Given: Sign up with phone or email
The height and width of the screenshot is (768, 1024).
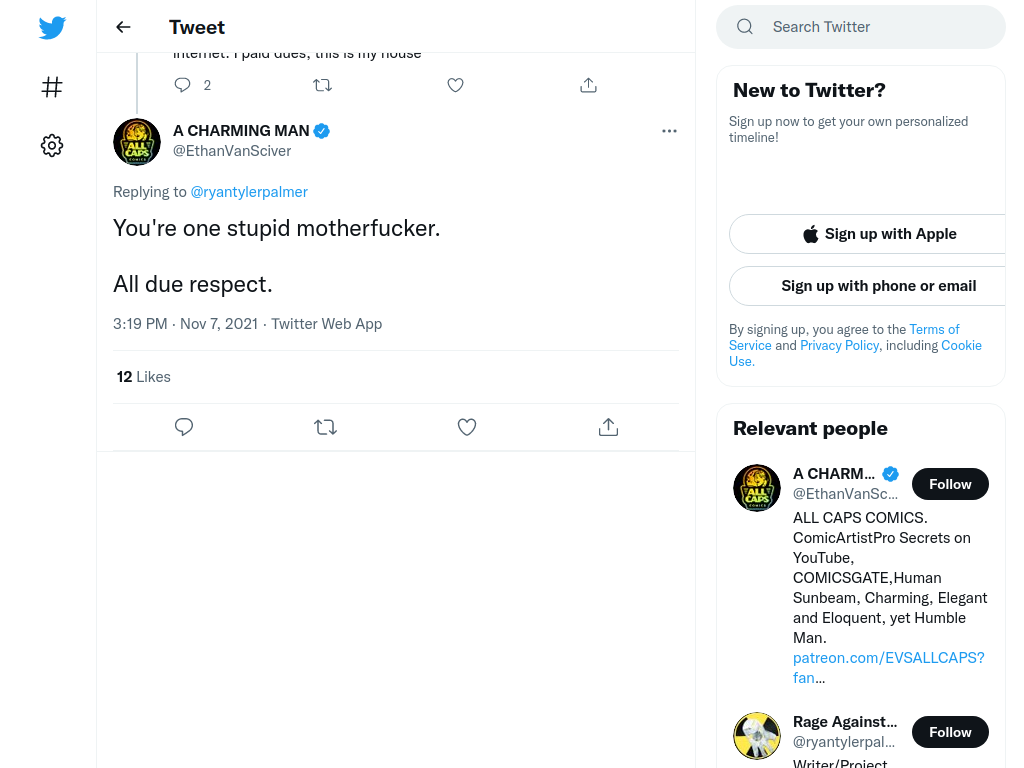Looking at the screenshot, I should [x=879, y=286].
